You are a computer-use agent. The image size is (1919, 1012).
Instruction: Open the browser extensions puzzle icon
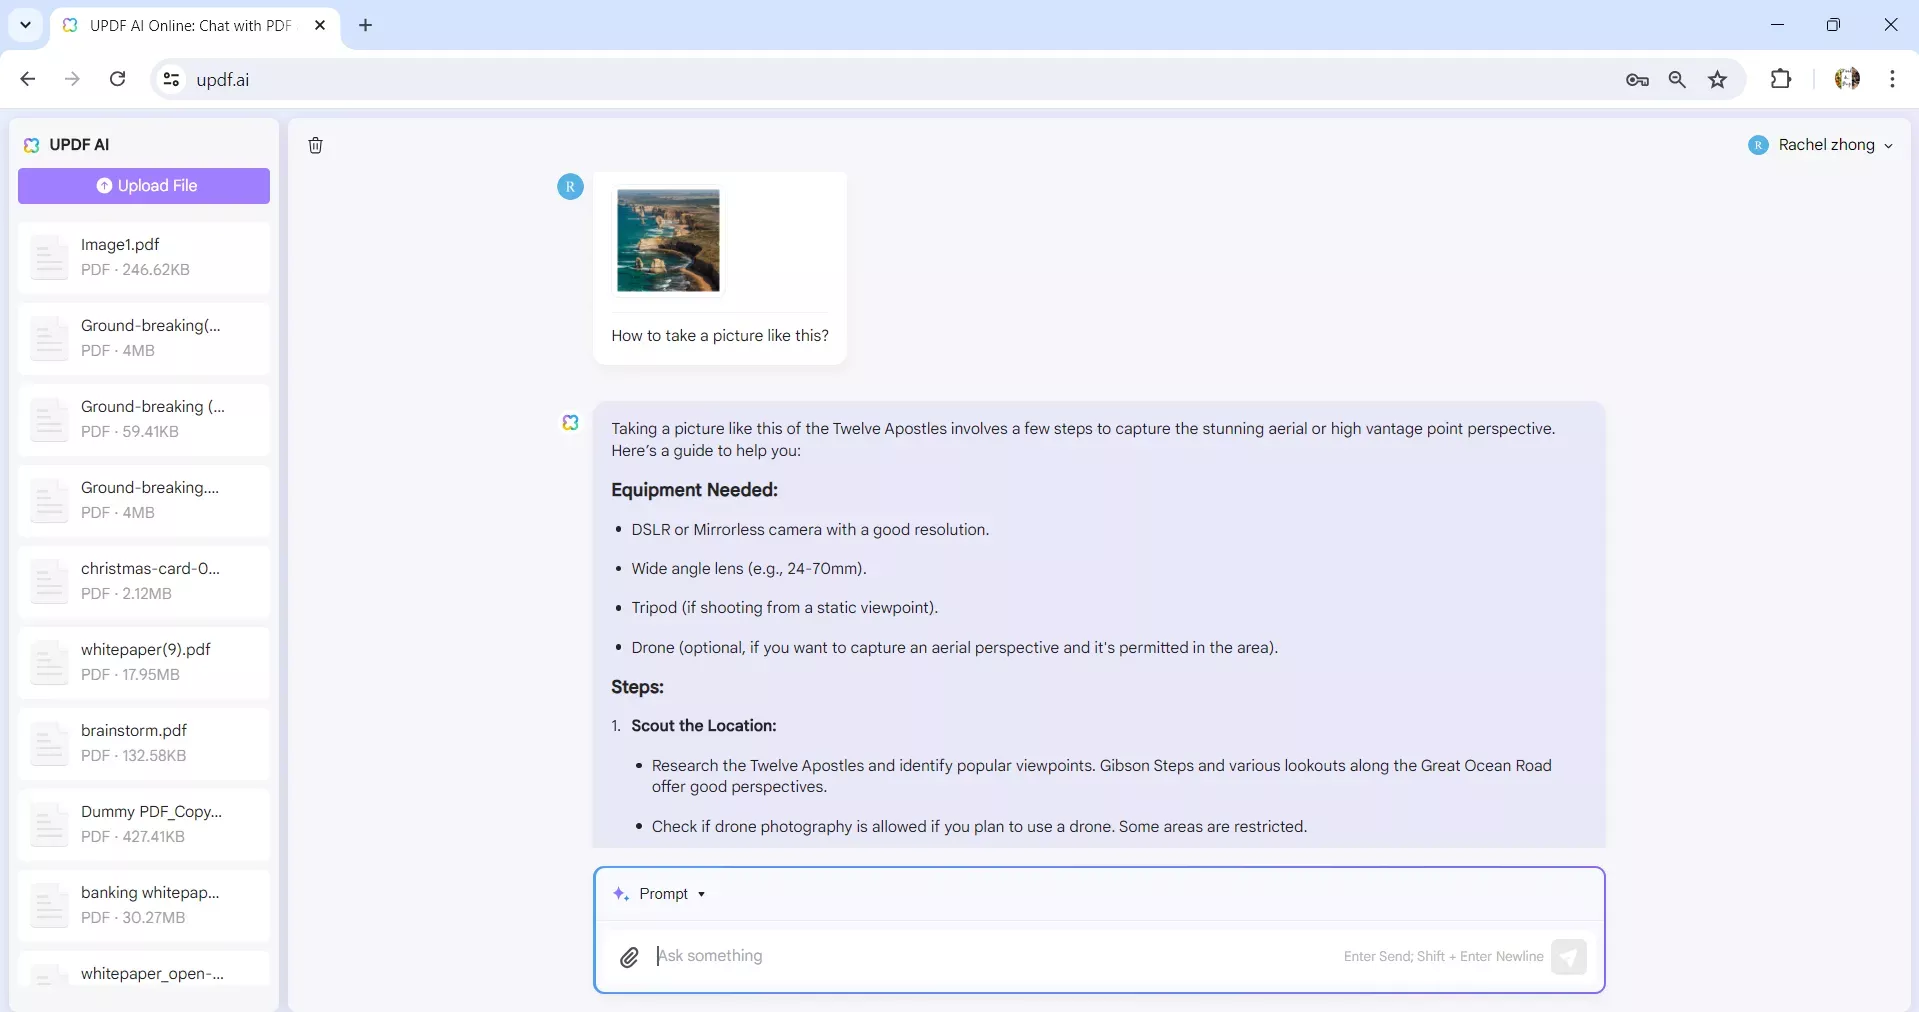(1781, 79)
